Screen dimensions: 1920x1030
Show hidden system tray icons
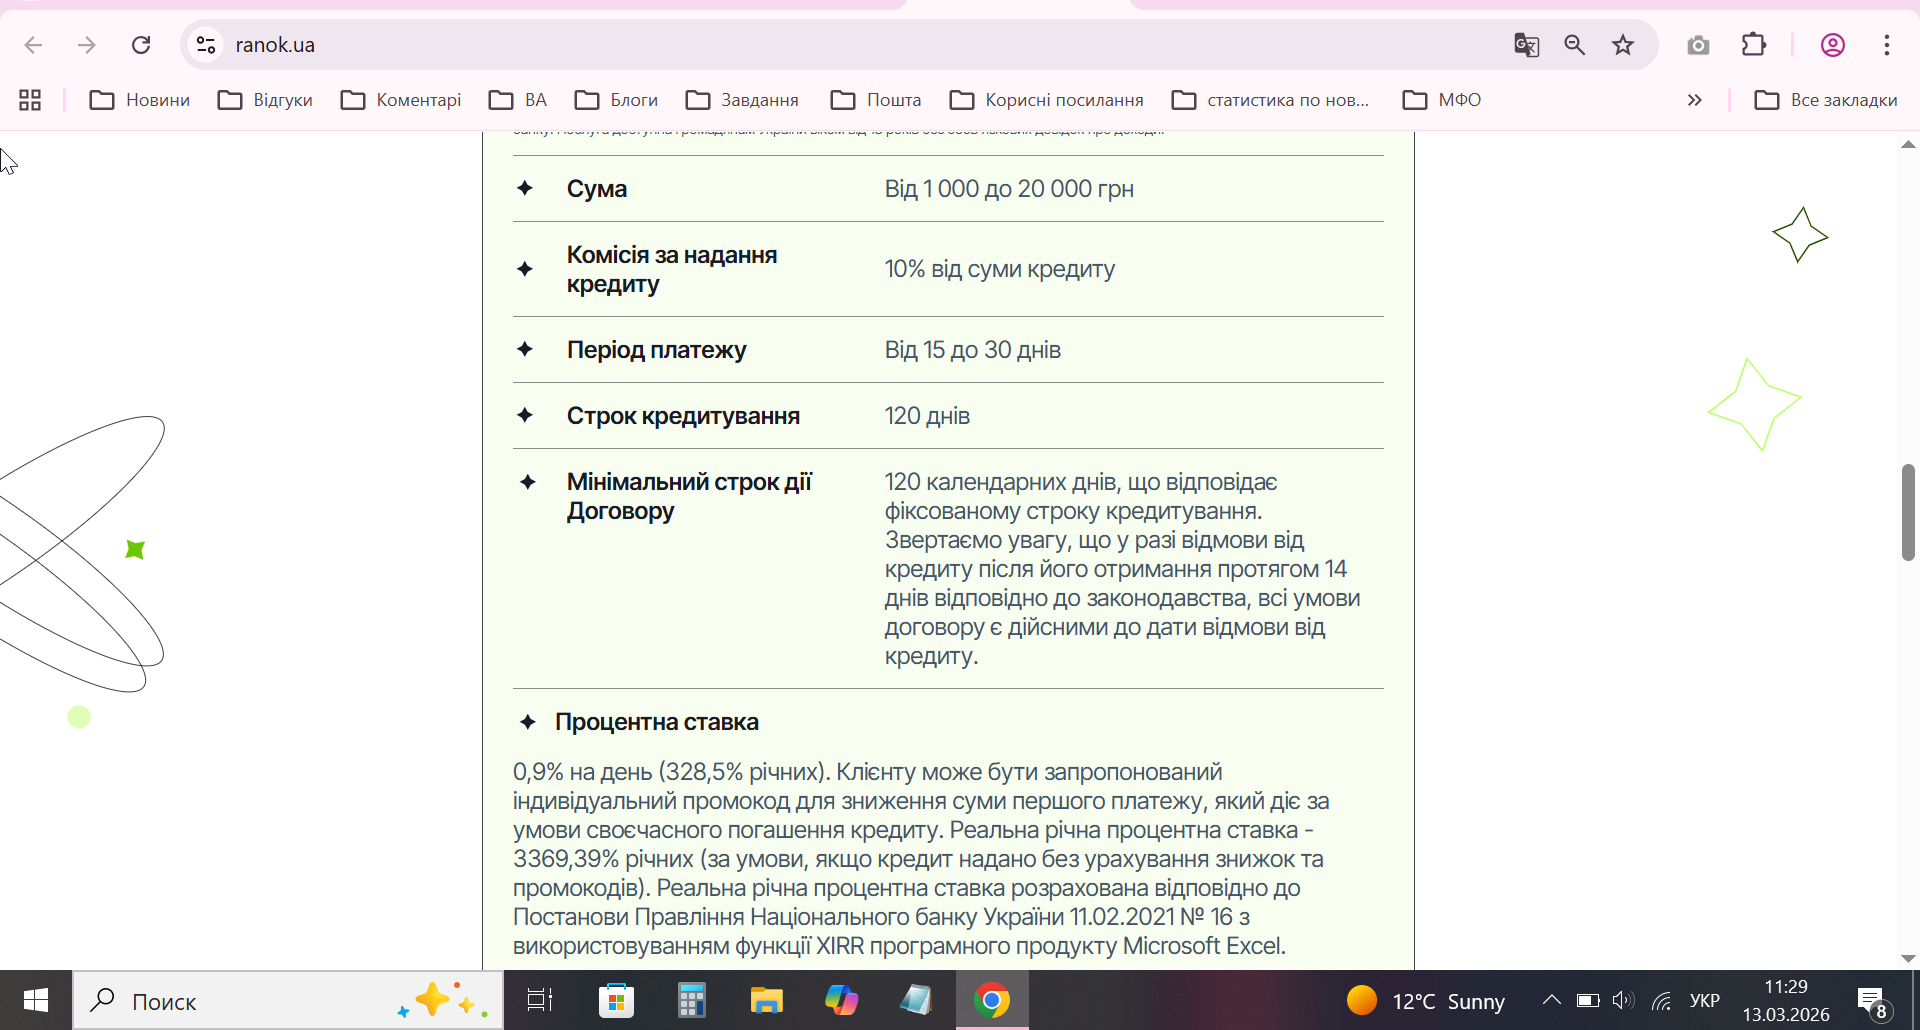tap(1551, 1000)
